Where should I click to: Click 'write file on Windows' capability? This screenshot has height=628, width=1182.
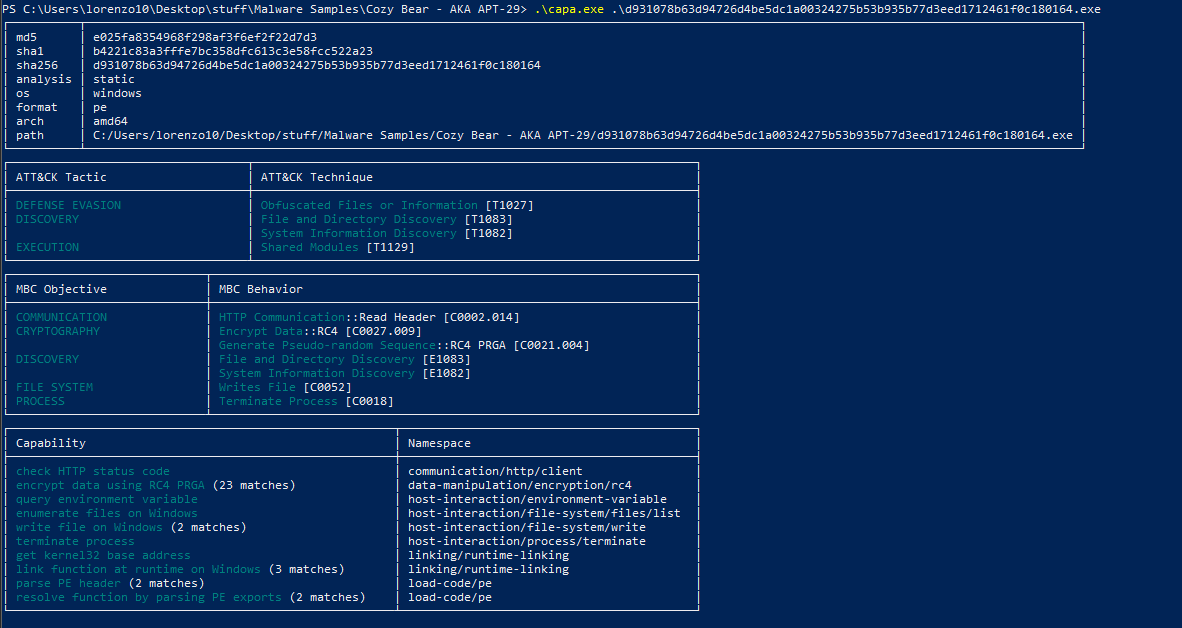tap(89, 527)
